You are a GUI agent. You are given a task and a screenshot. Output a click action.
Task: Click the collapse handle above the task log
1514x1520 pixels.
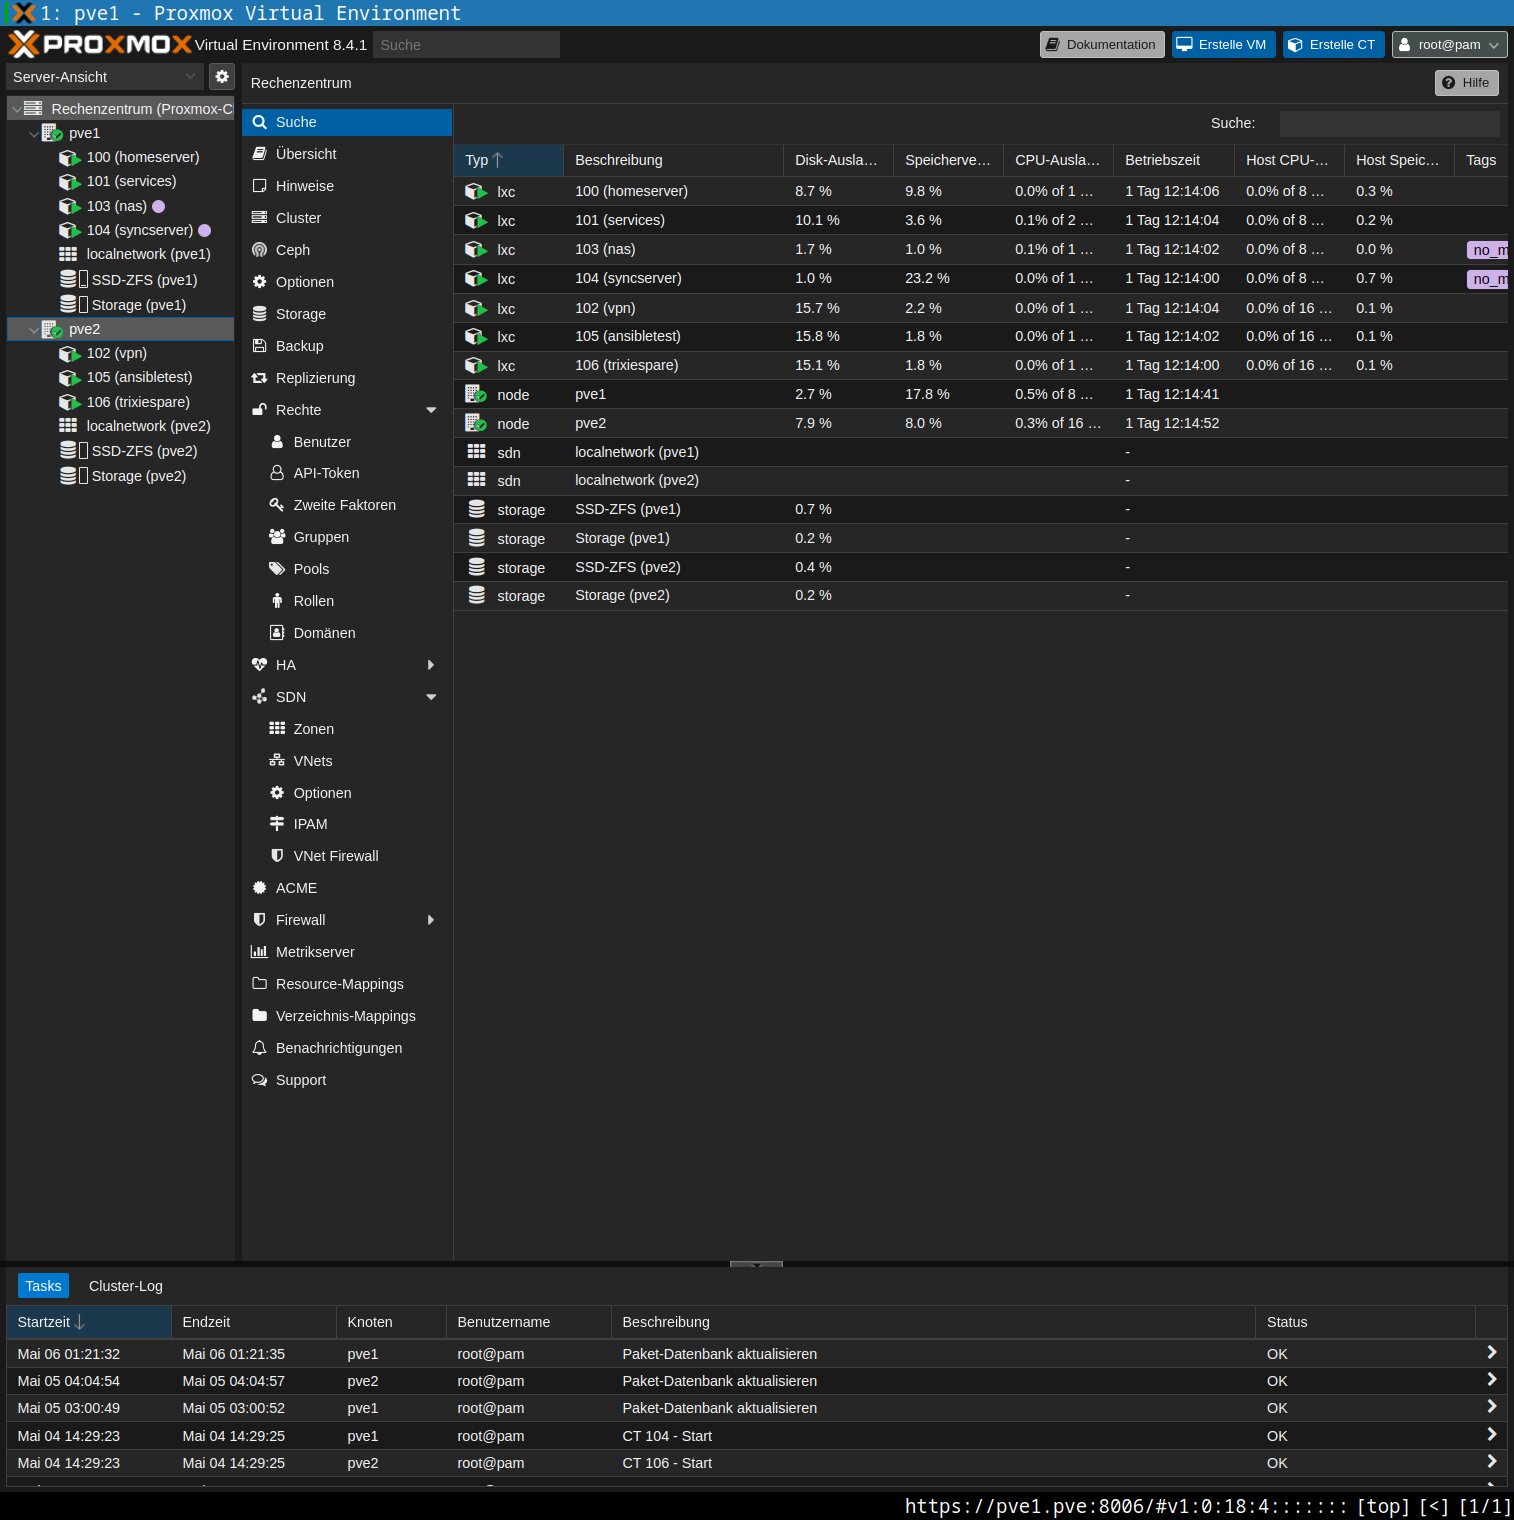756,1264
